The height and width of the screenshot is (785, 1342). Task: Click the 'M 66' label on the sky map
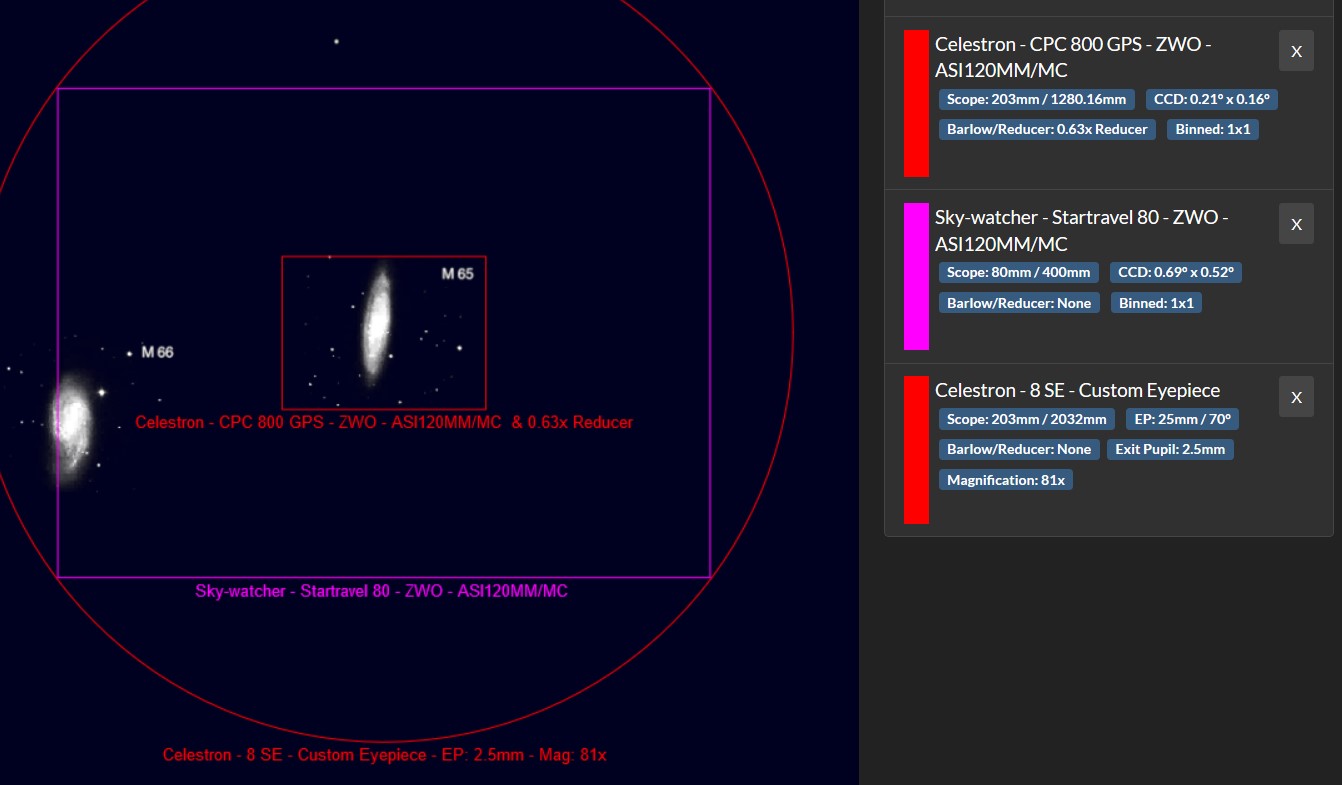157,352
